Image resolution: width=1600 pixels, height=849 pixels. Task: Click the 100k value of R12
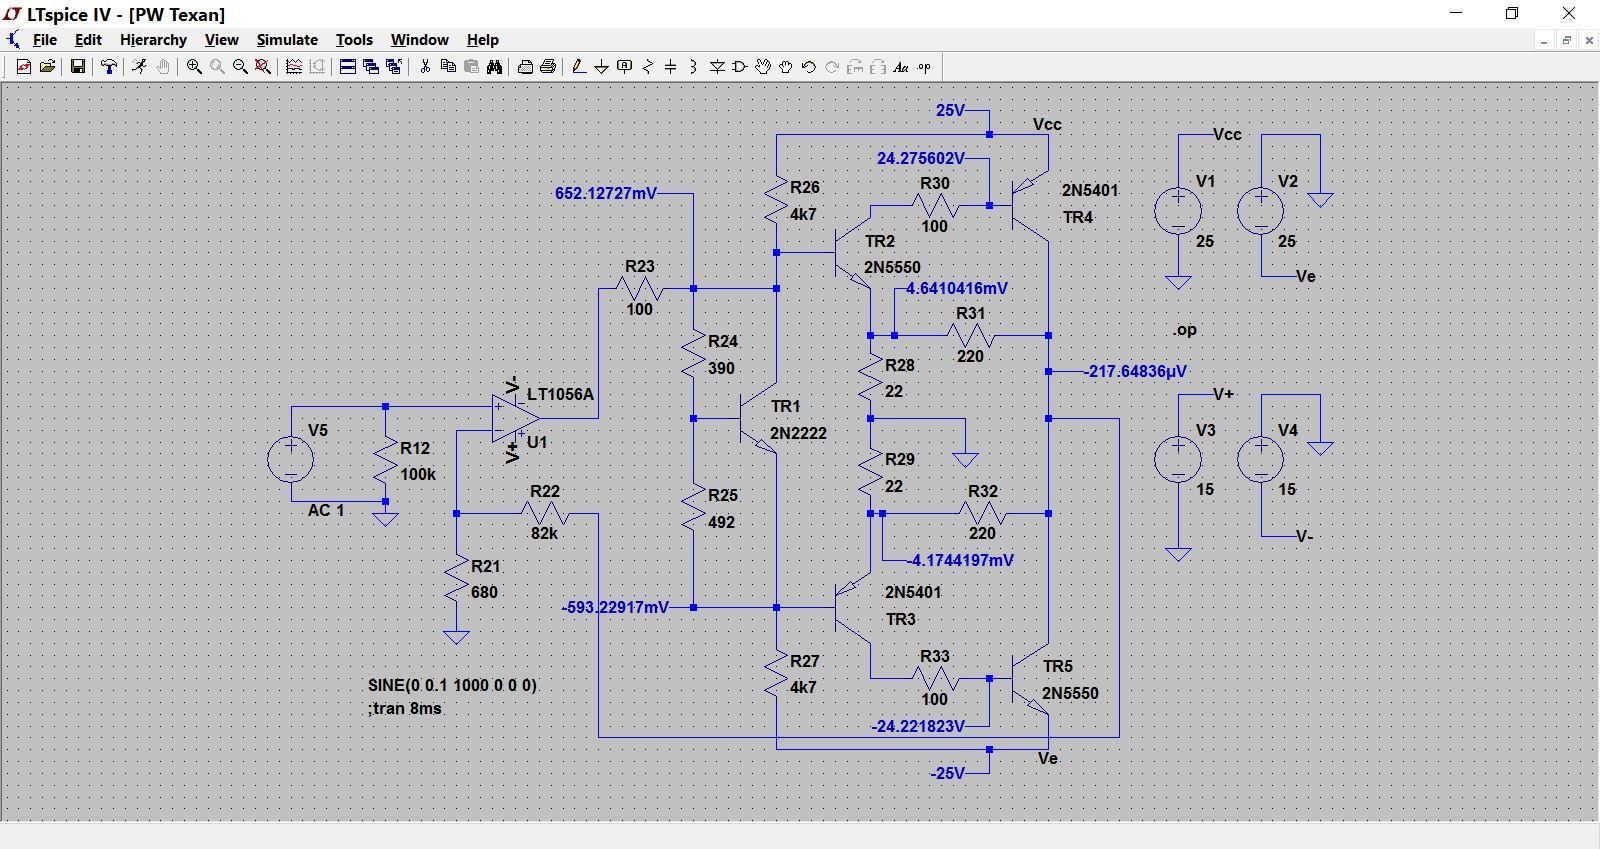pyautogui.click(x=418, y=474)
